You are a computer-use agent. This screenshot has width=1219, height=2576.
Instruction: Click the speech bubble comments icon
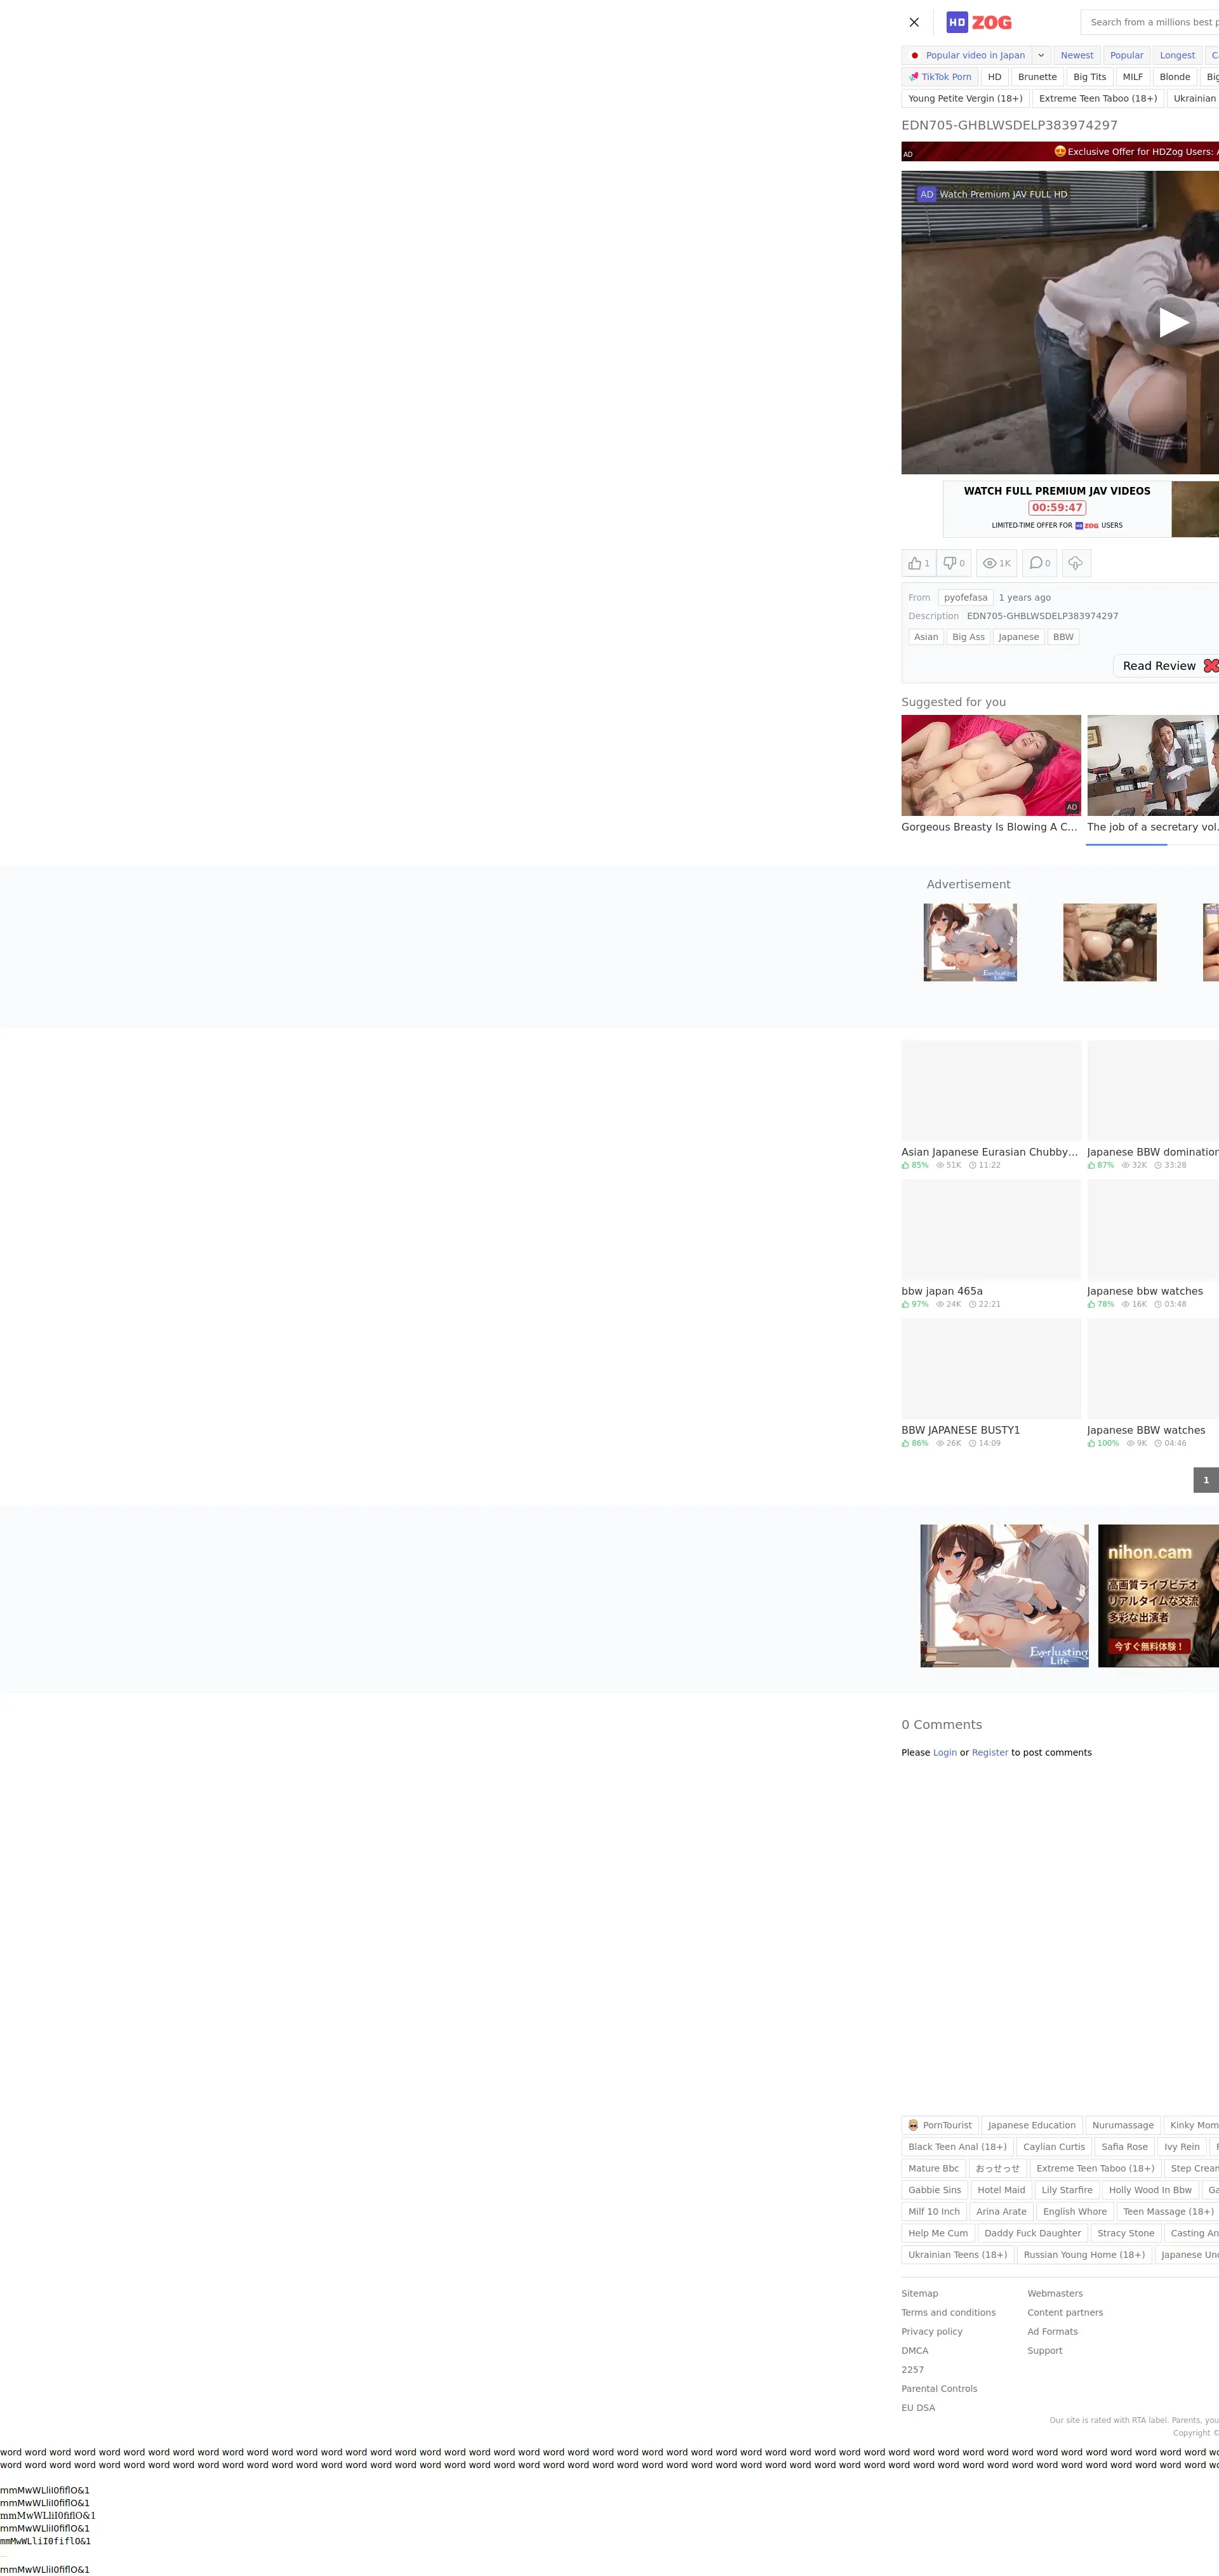click(x=1036, y=563)
